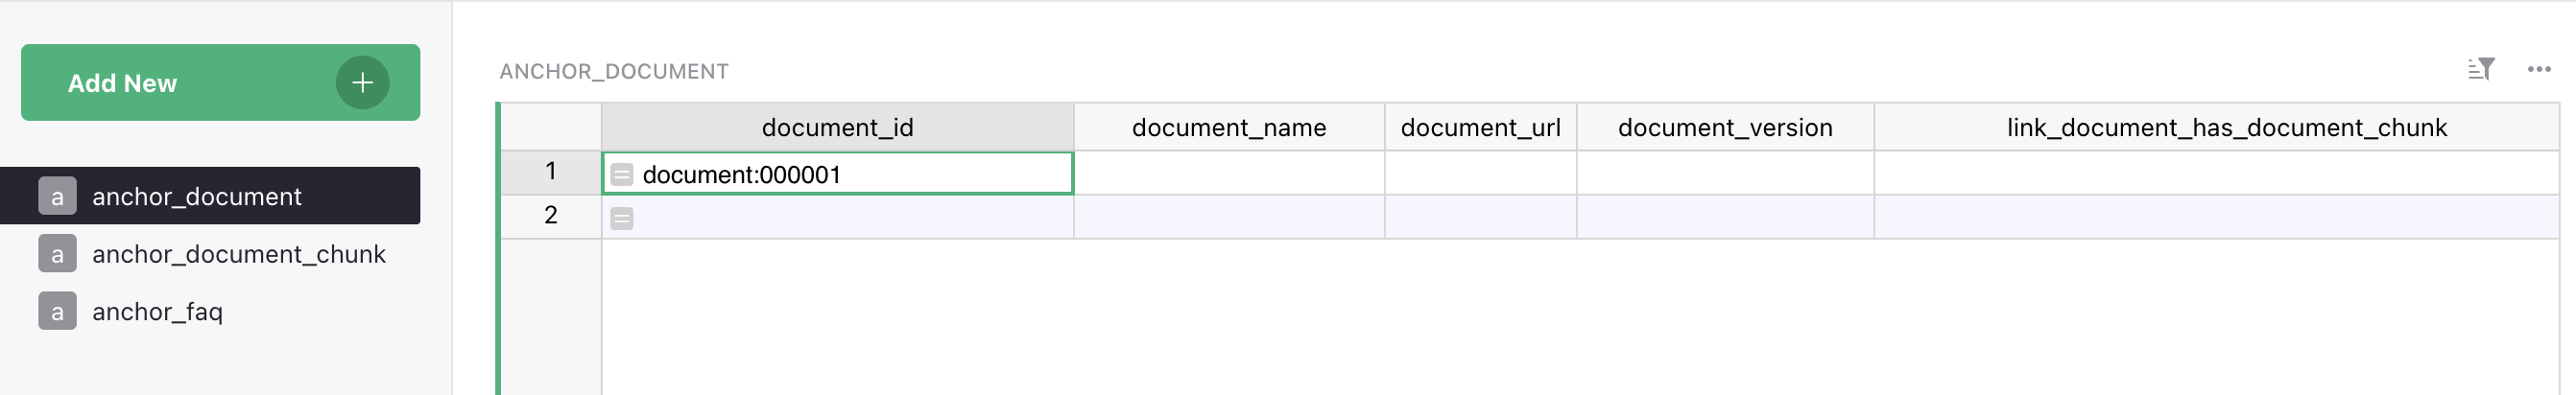Select the anchor_document page
Screen dimensions: 2576x395
click(x=196, y=197)
